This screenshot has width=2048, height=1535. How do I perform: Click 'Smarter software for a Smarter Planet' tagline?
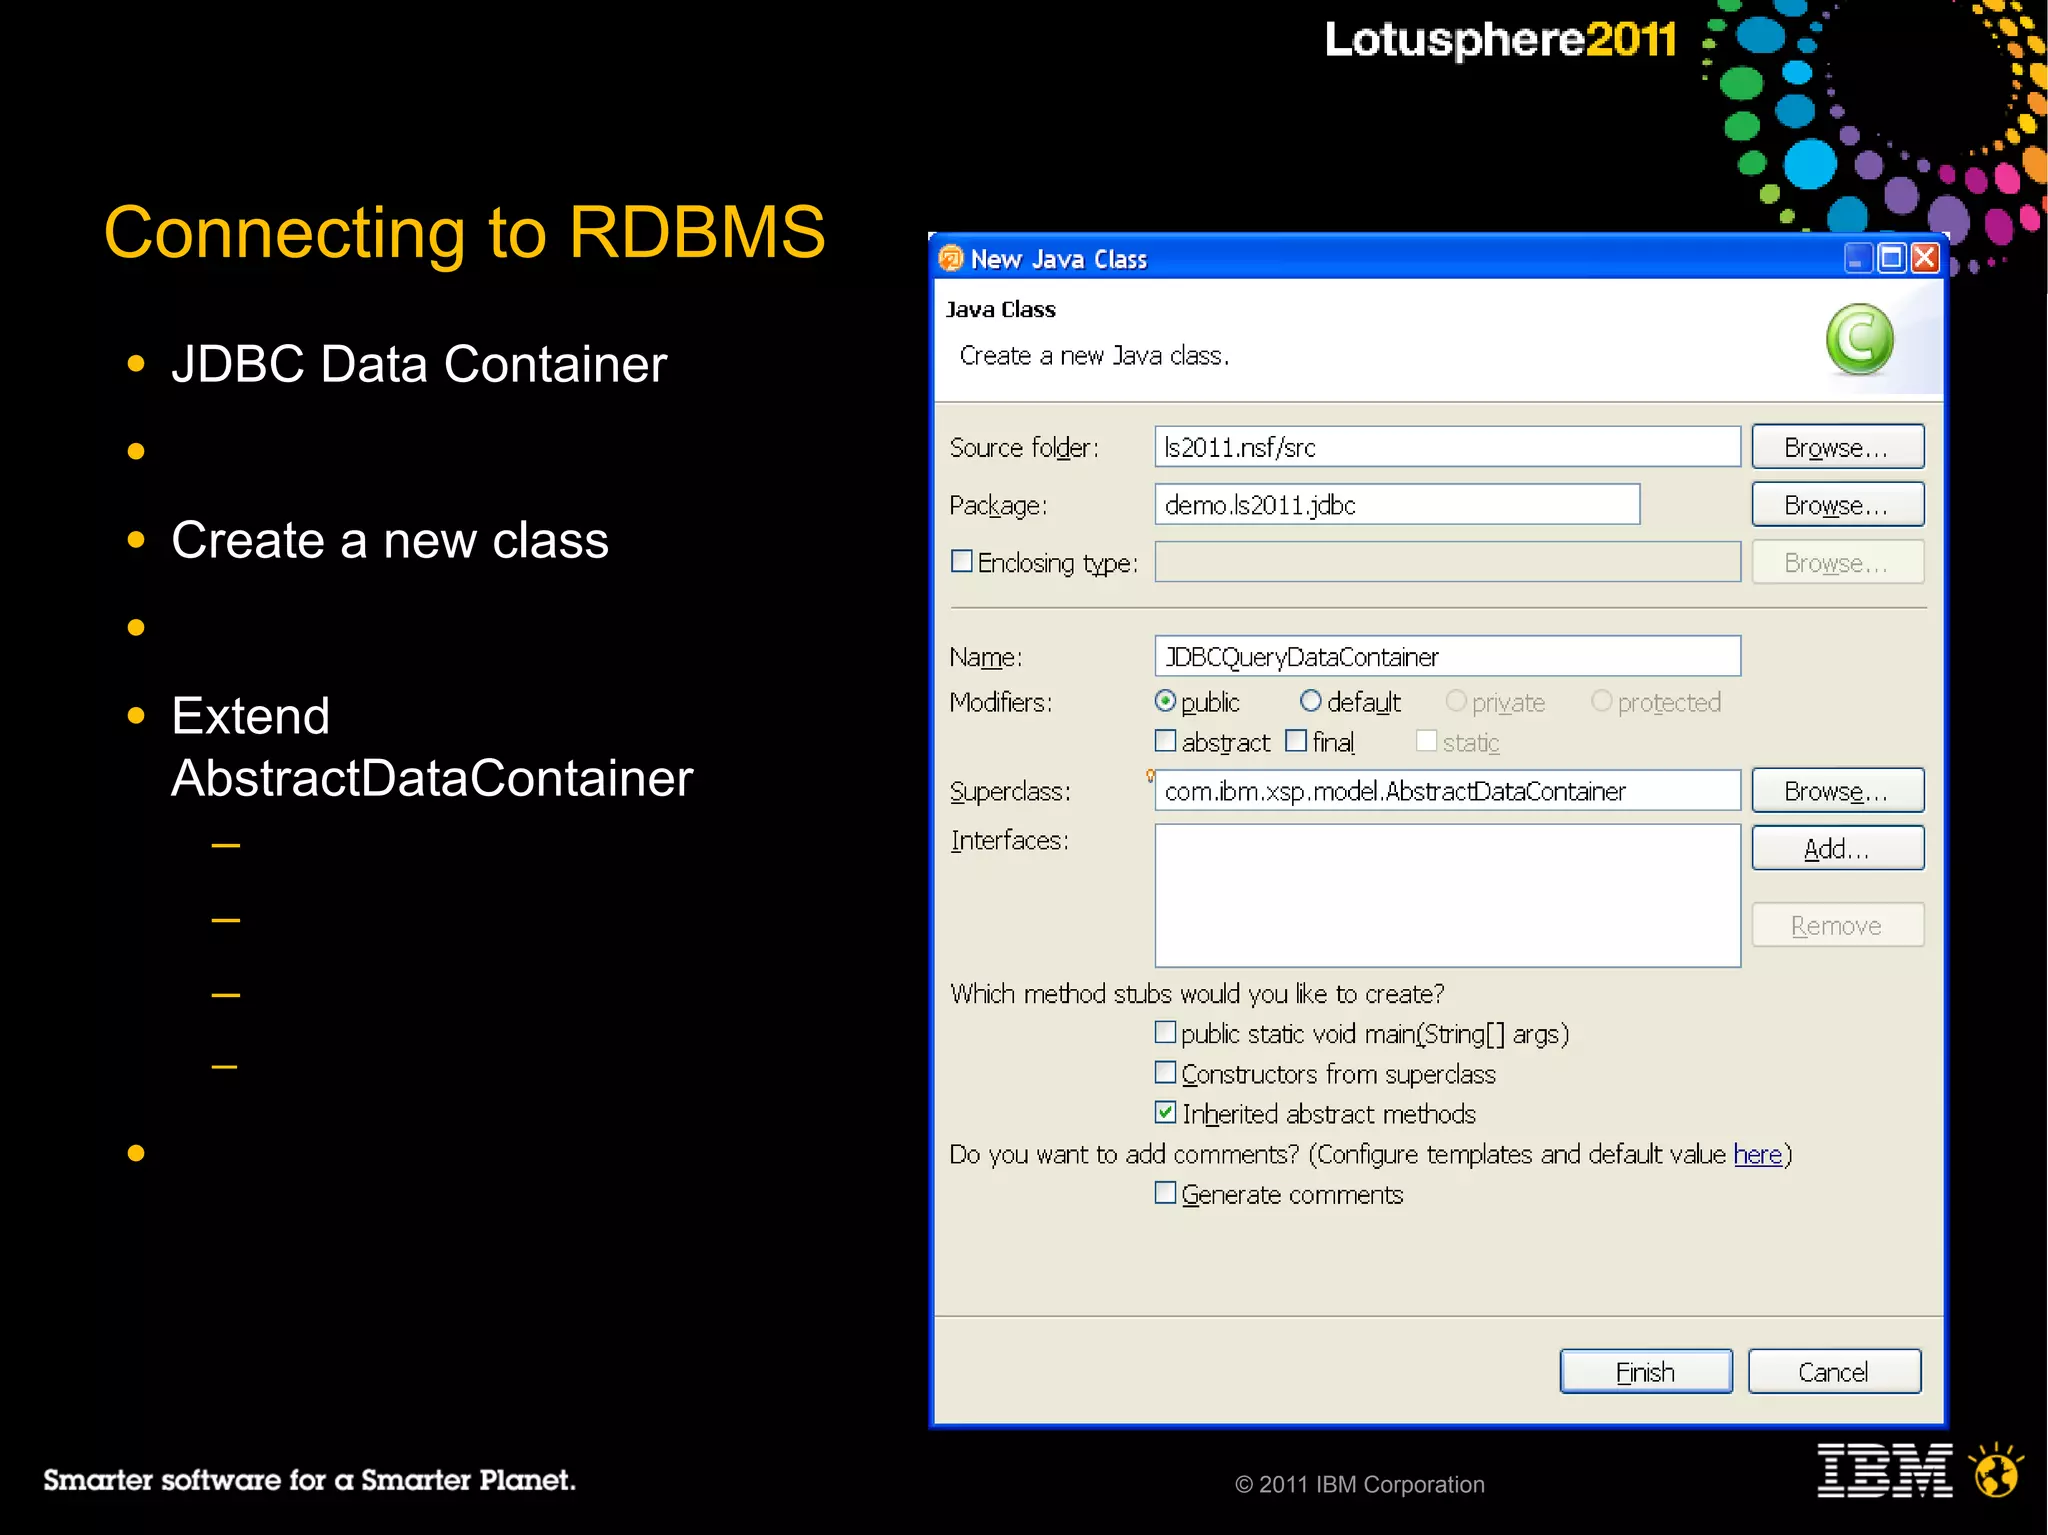pos(309,1480)
